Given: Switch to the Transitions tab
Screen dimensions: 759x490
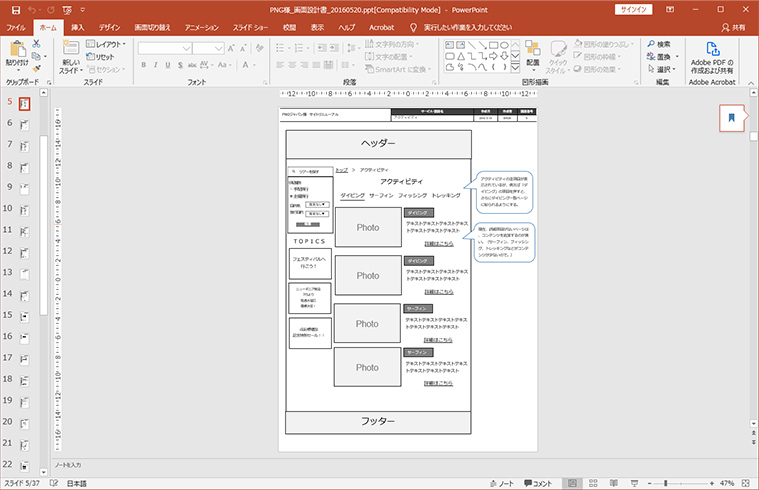Looking at the screenshot, I should click(152, 28).
